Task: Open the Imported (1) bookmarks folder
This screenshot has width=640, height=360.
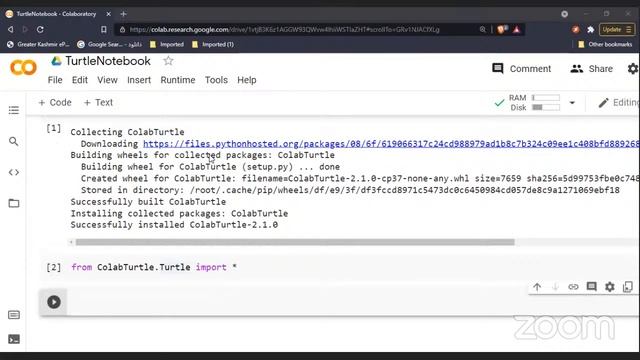Action: 212,44
